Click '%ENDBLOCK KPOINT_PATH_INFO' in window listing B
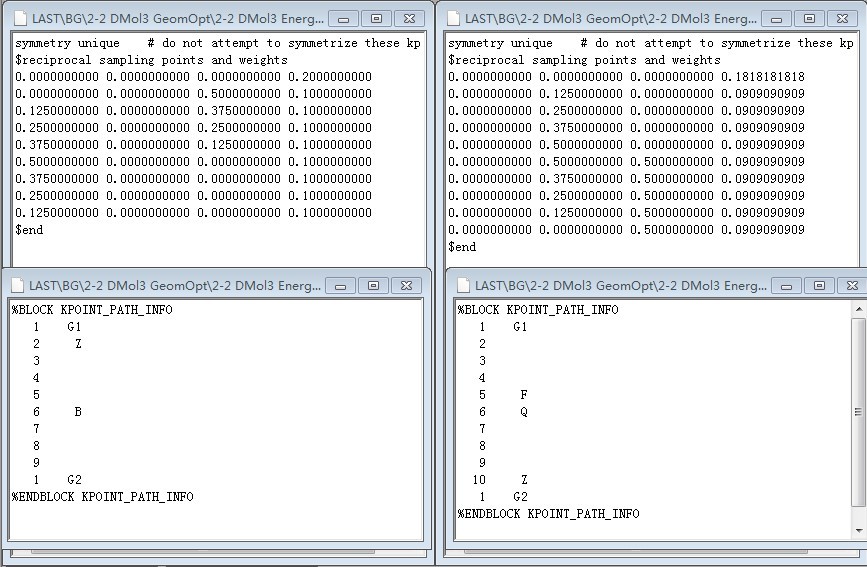The image size is (867, 567). pos(102,497)
